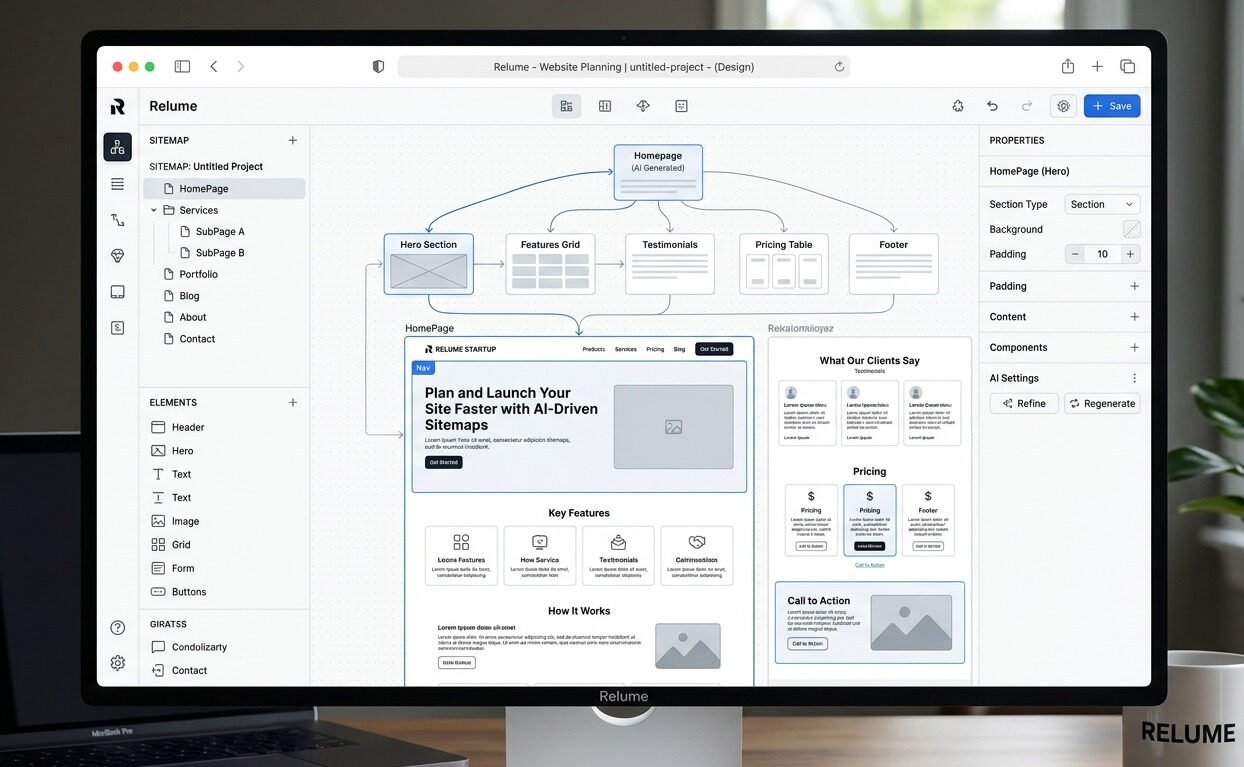Select the Condolizarty item
This screenshot has width=1244, height=767.
(x=189, y=647)
